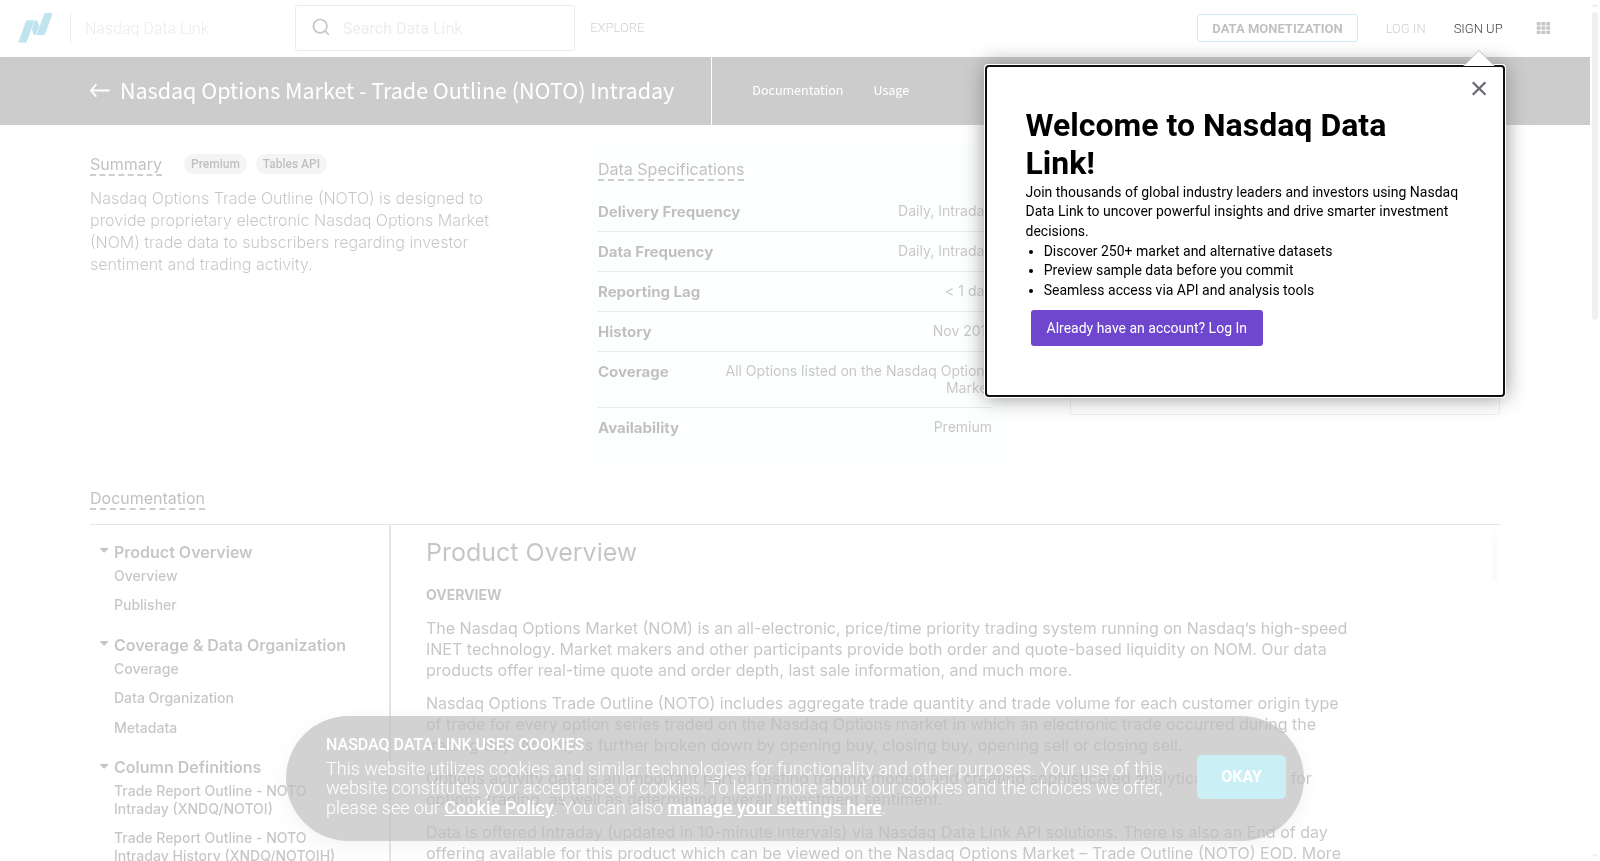Click the Data Monetization button
This screenshot has width=1600, height=861.
(x=1277, y=28)
